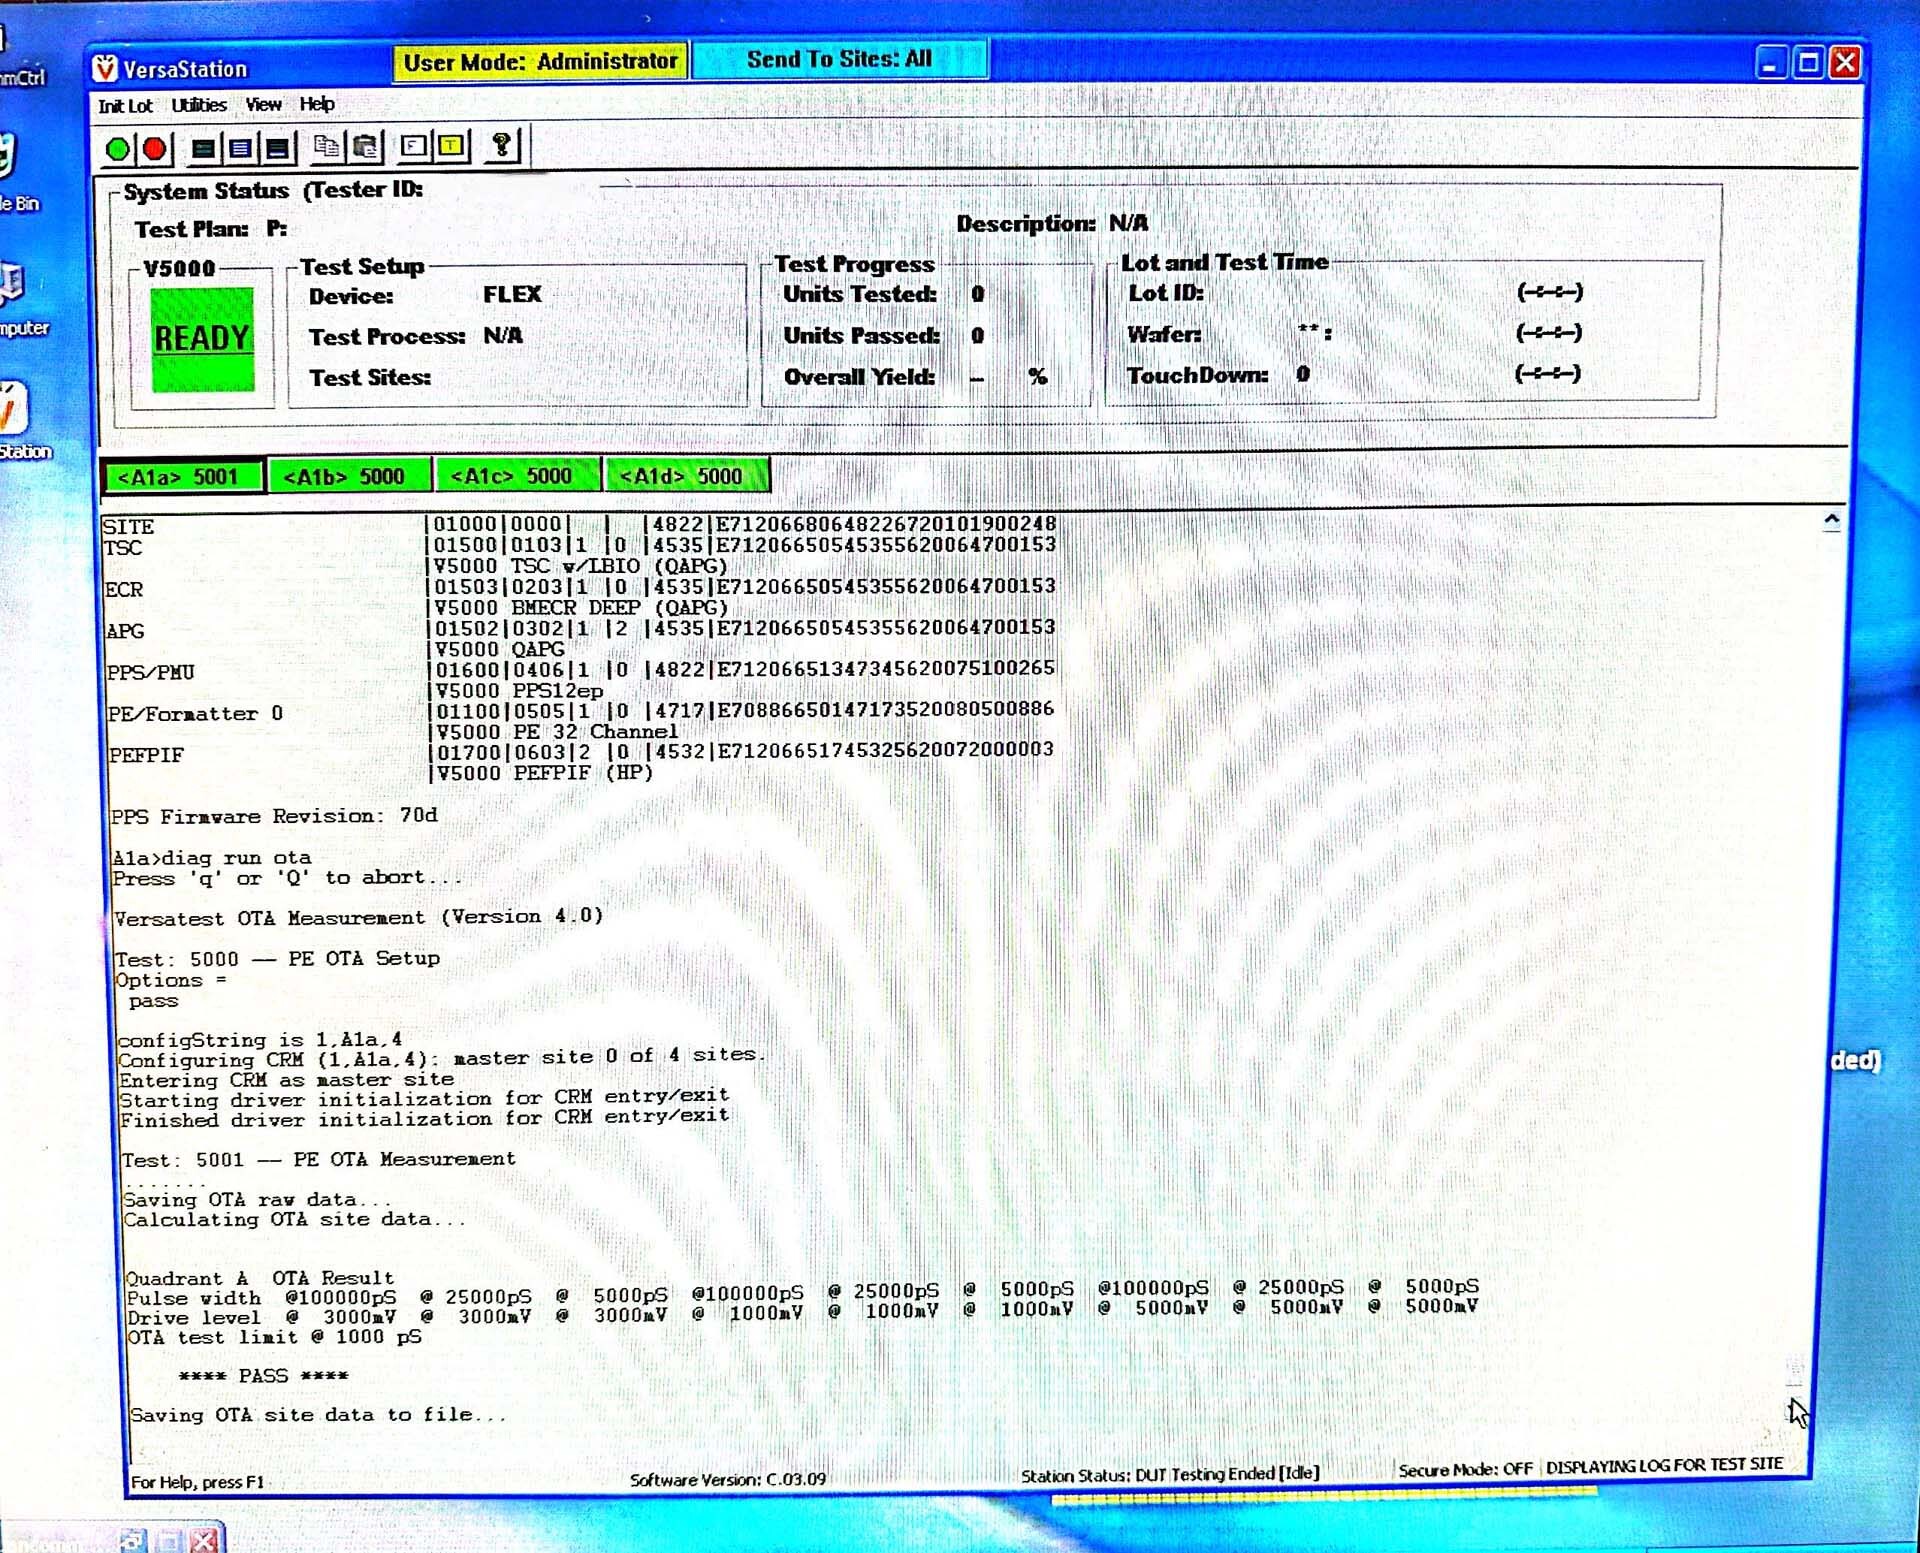Click 'OTA test limit @ 1000 pS' line
1920x1553 pixels.
click(x=275, y=1337)
